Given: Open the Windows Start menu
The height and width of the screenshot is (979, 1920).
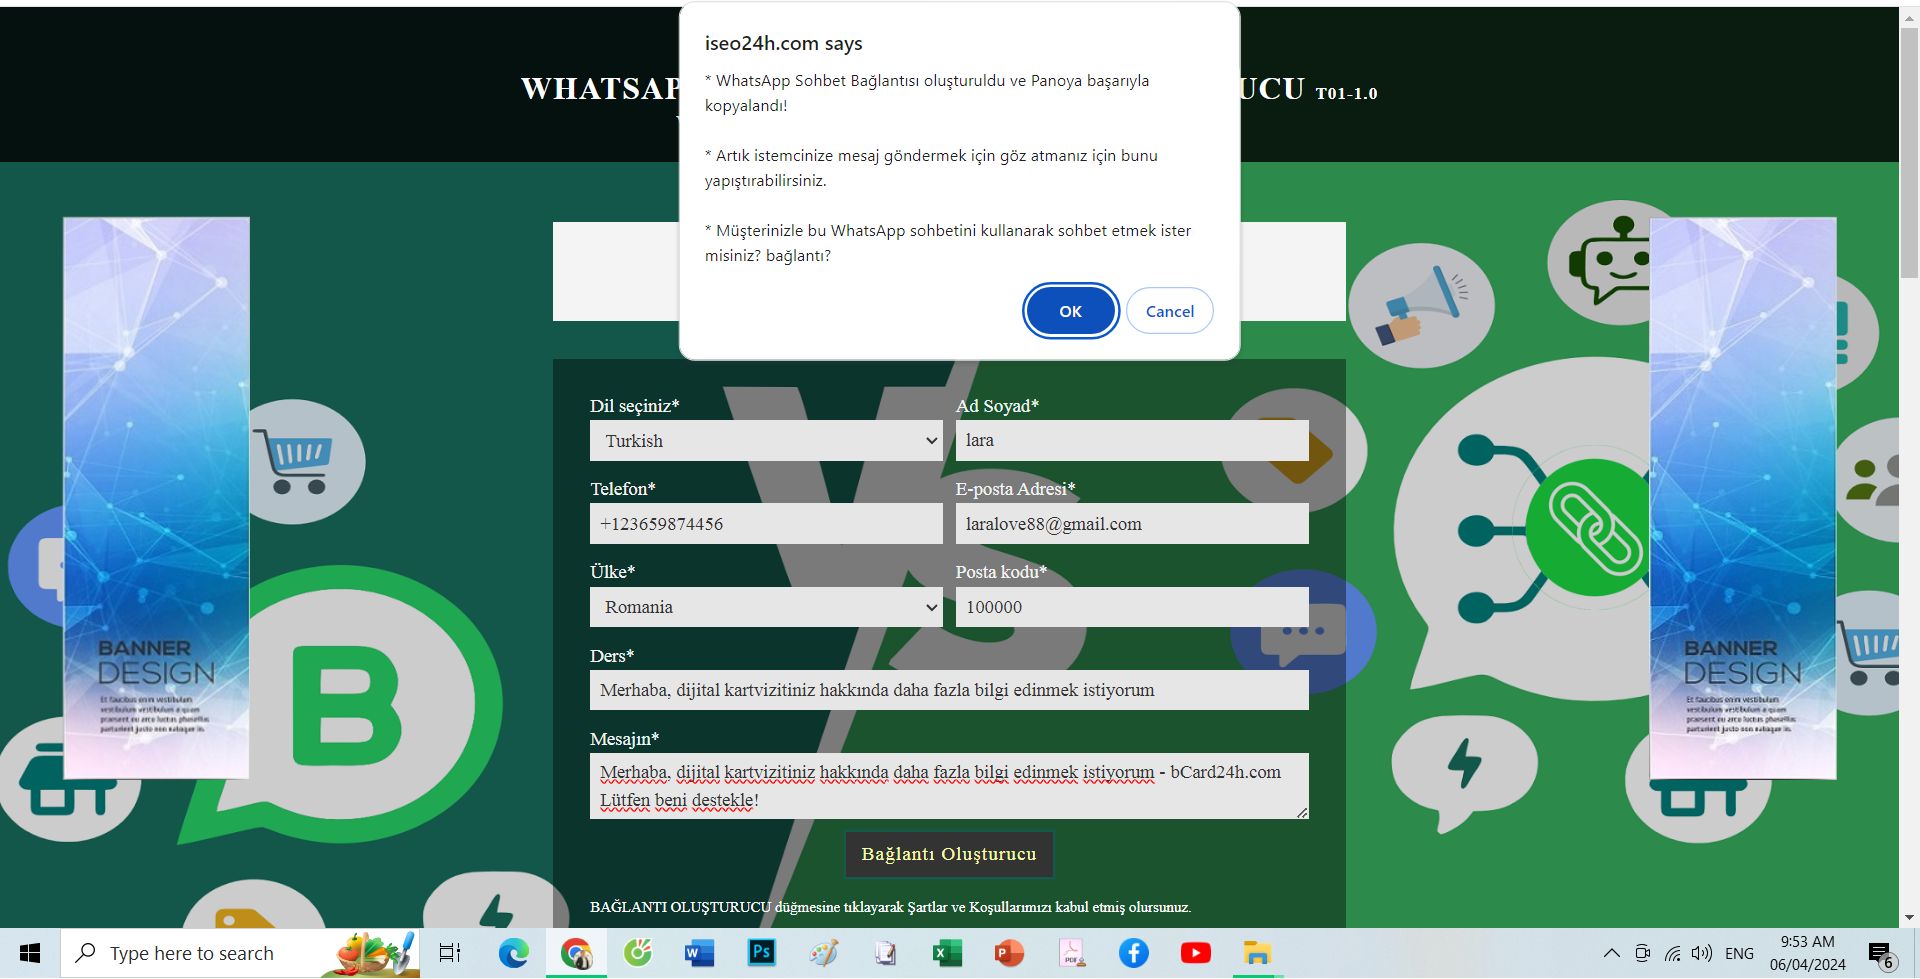Looking at the screenshot, I should point(30,953).
